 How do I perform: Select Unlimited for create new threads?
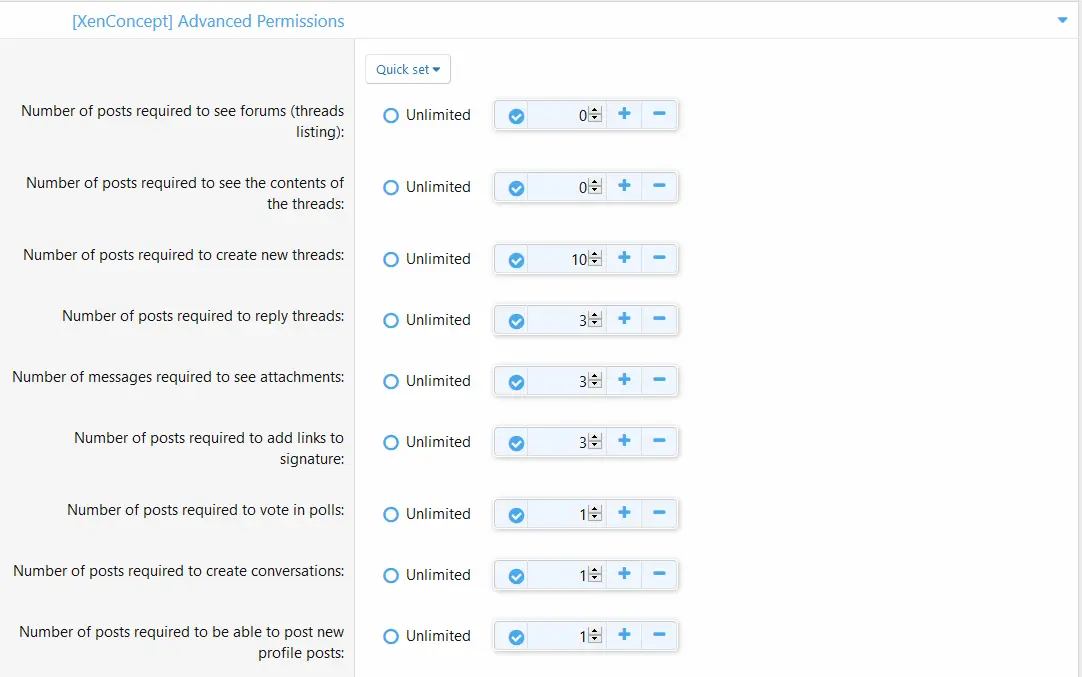391,259
